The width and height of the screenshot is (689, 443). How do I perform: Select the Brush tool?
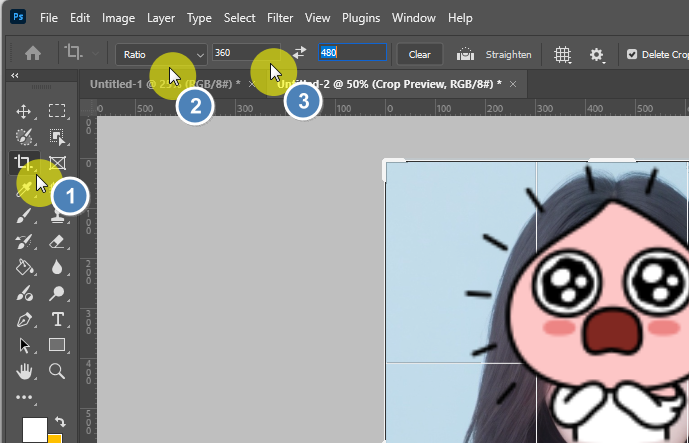[24, 216]
